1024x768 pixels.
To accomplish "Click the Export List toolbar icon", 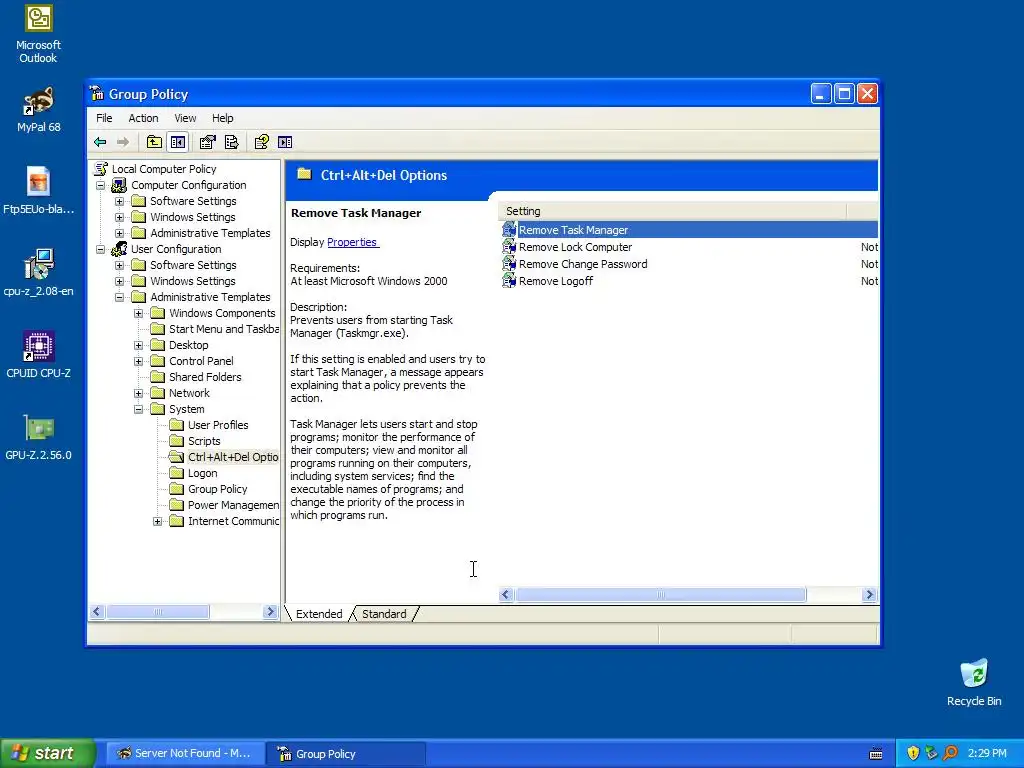I will click(x=232, y=142).
